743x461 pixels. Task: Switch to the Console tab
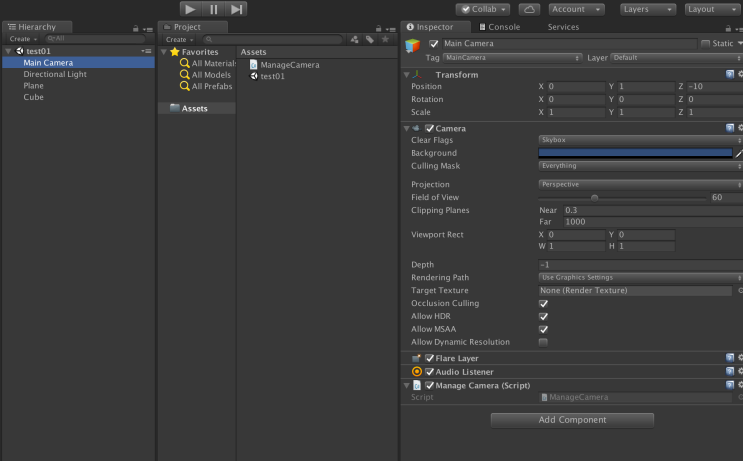point(500,27)
